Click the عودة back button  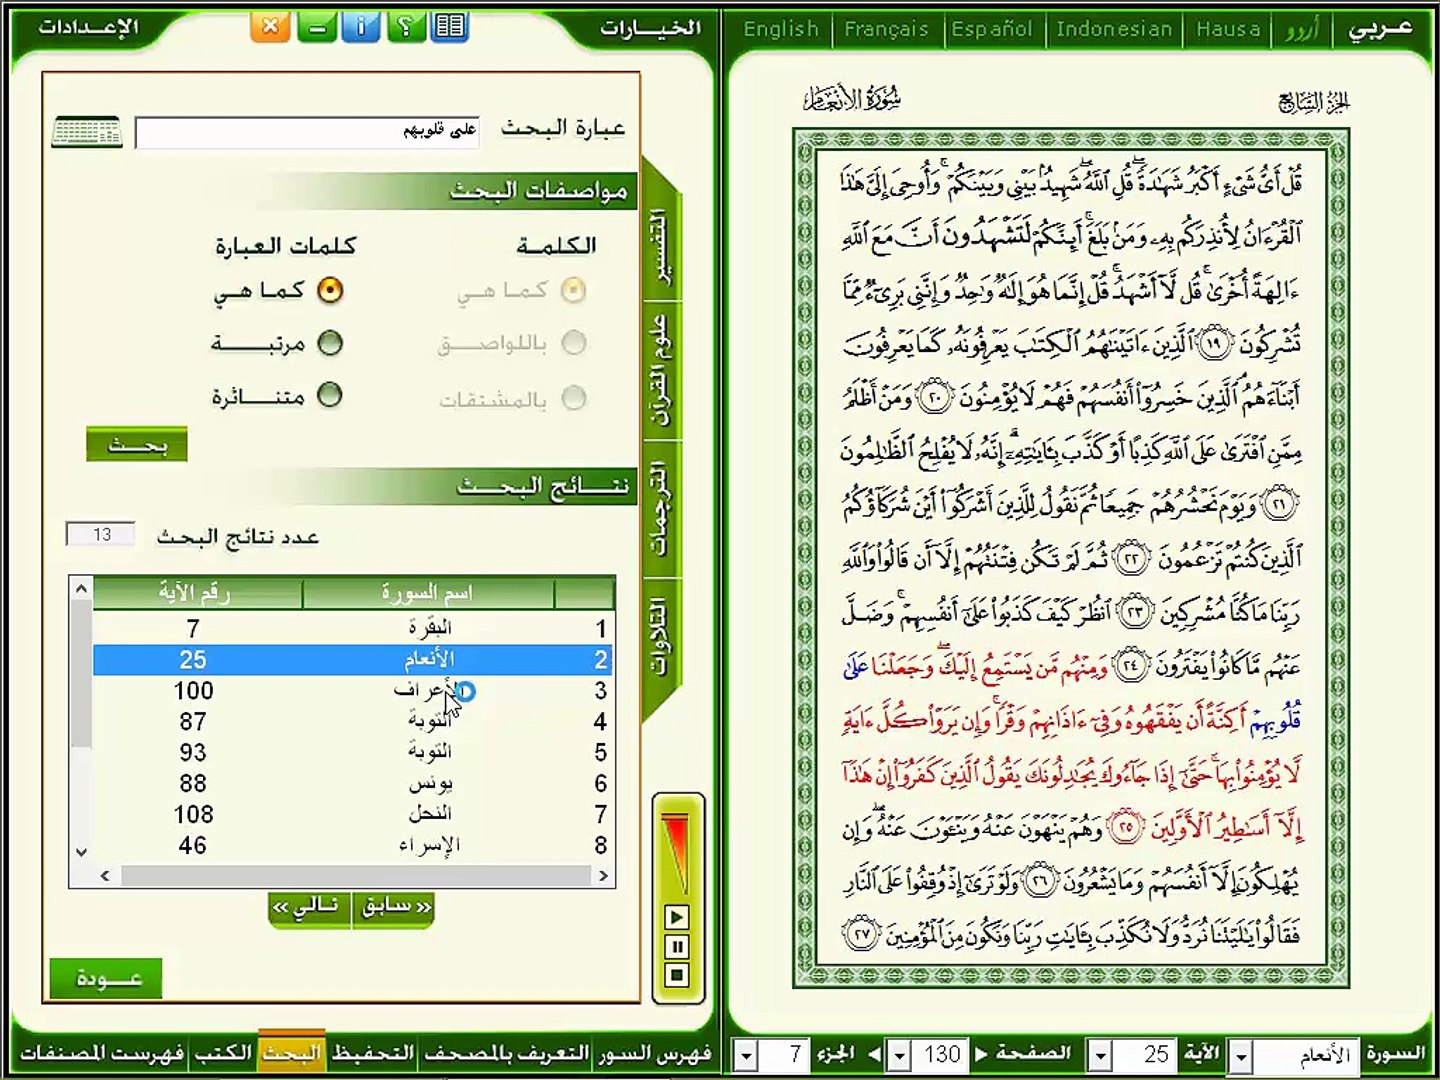[x=105, y=977]
